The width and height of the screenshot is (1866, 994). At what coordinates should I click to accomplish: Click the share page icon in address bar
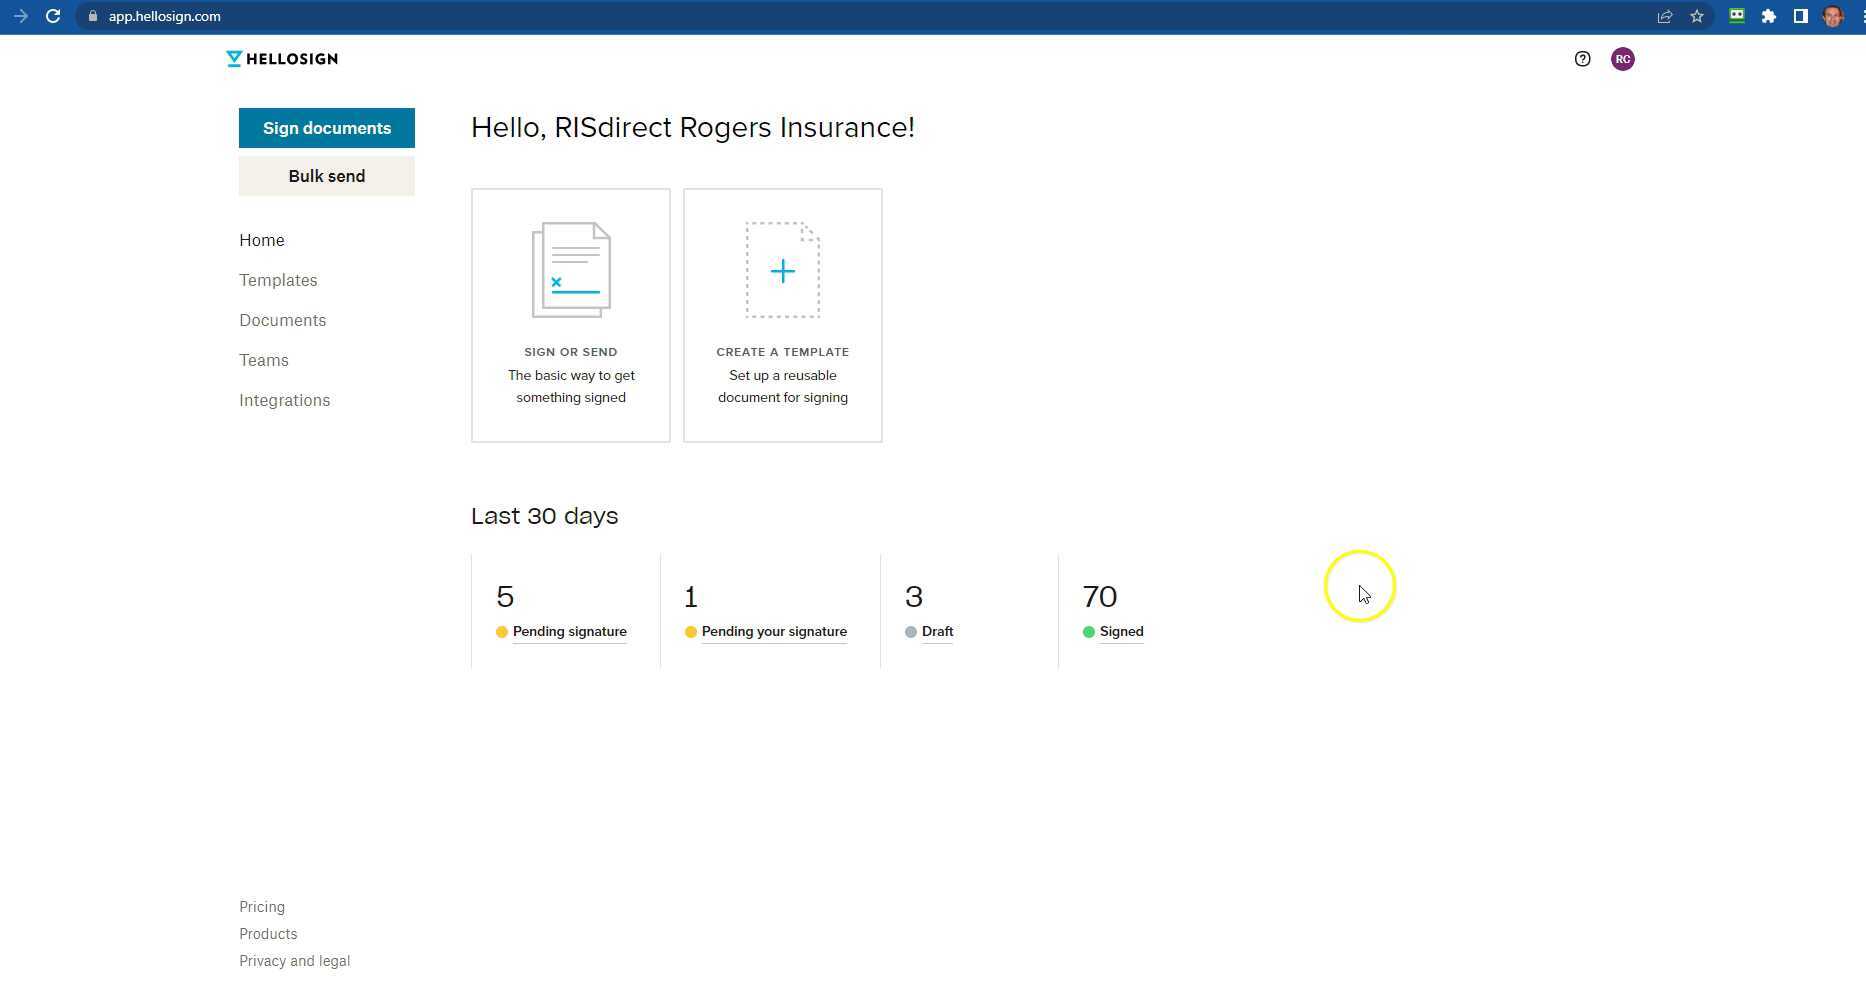1665,16
